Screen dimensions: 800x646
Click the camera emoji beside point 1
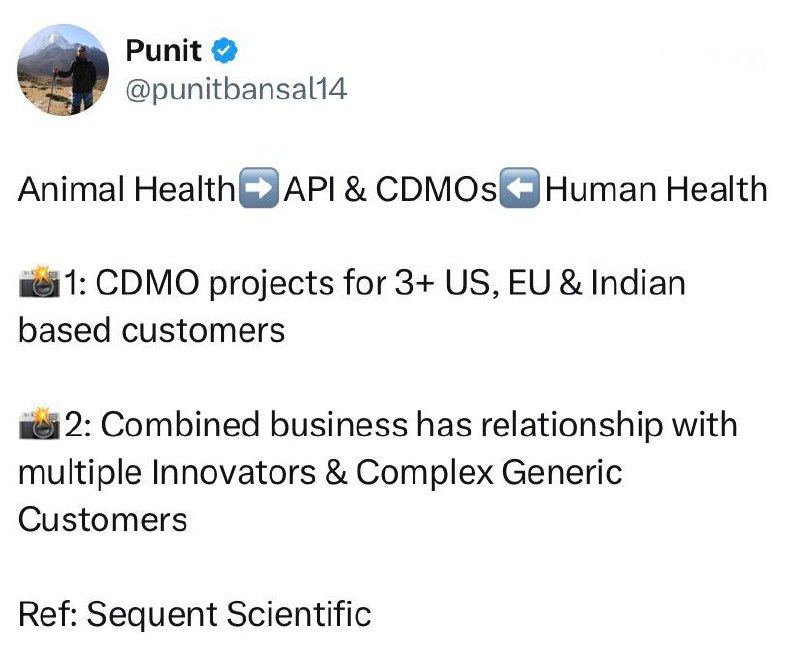39,284
